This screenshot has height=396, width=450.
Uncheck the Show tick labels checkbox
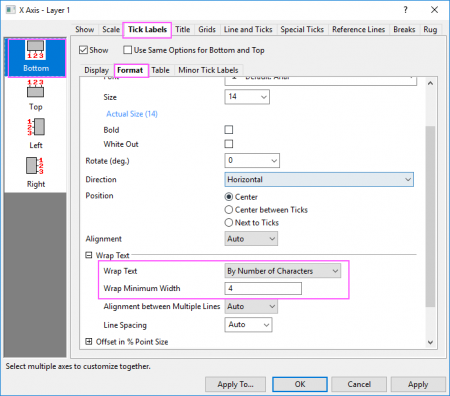click(x=83, y=50)
